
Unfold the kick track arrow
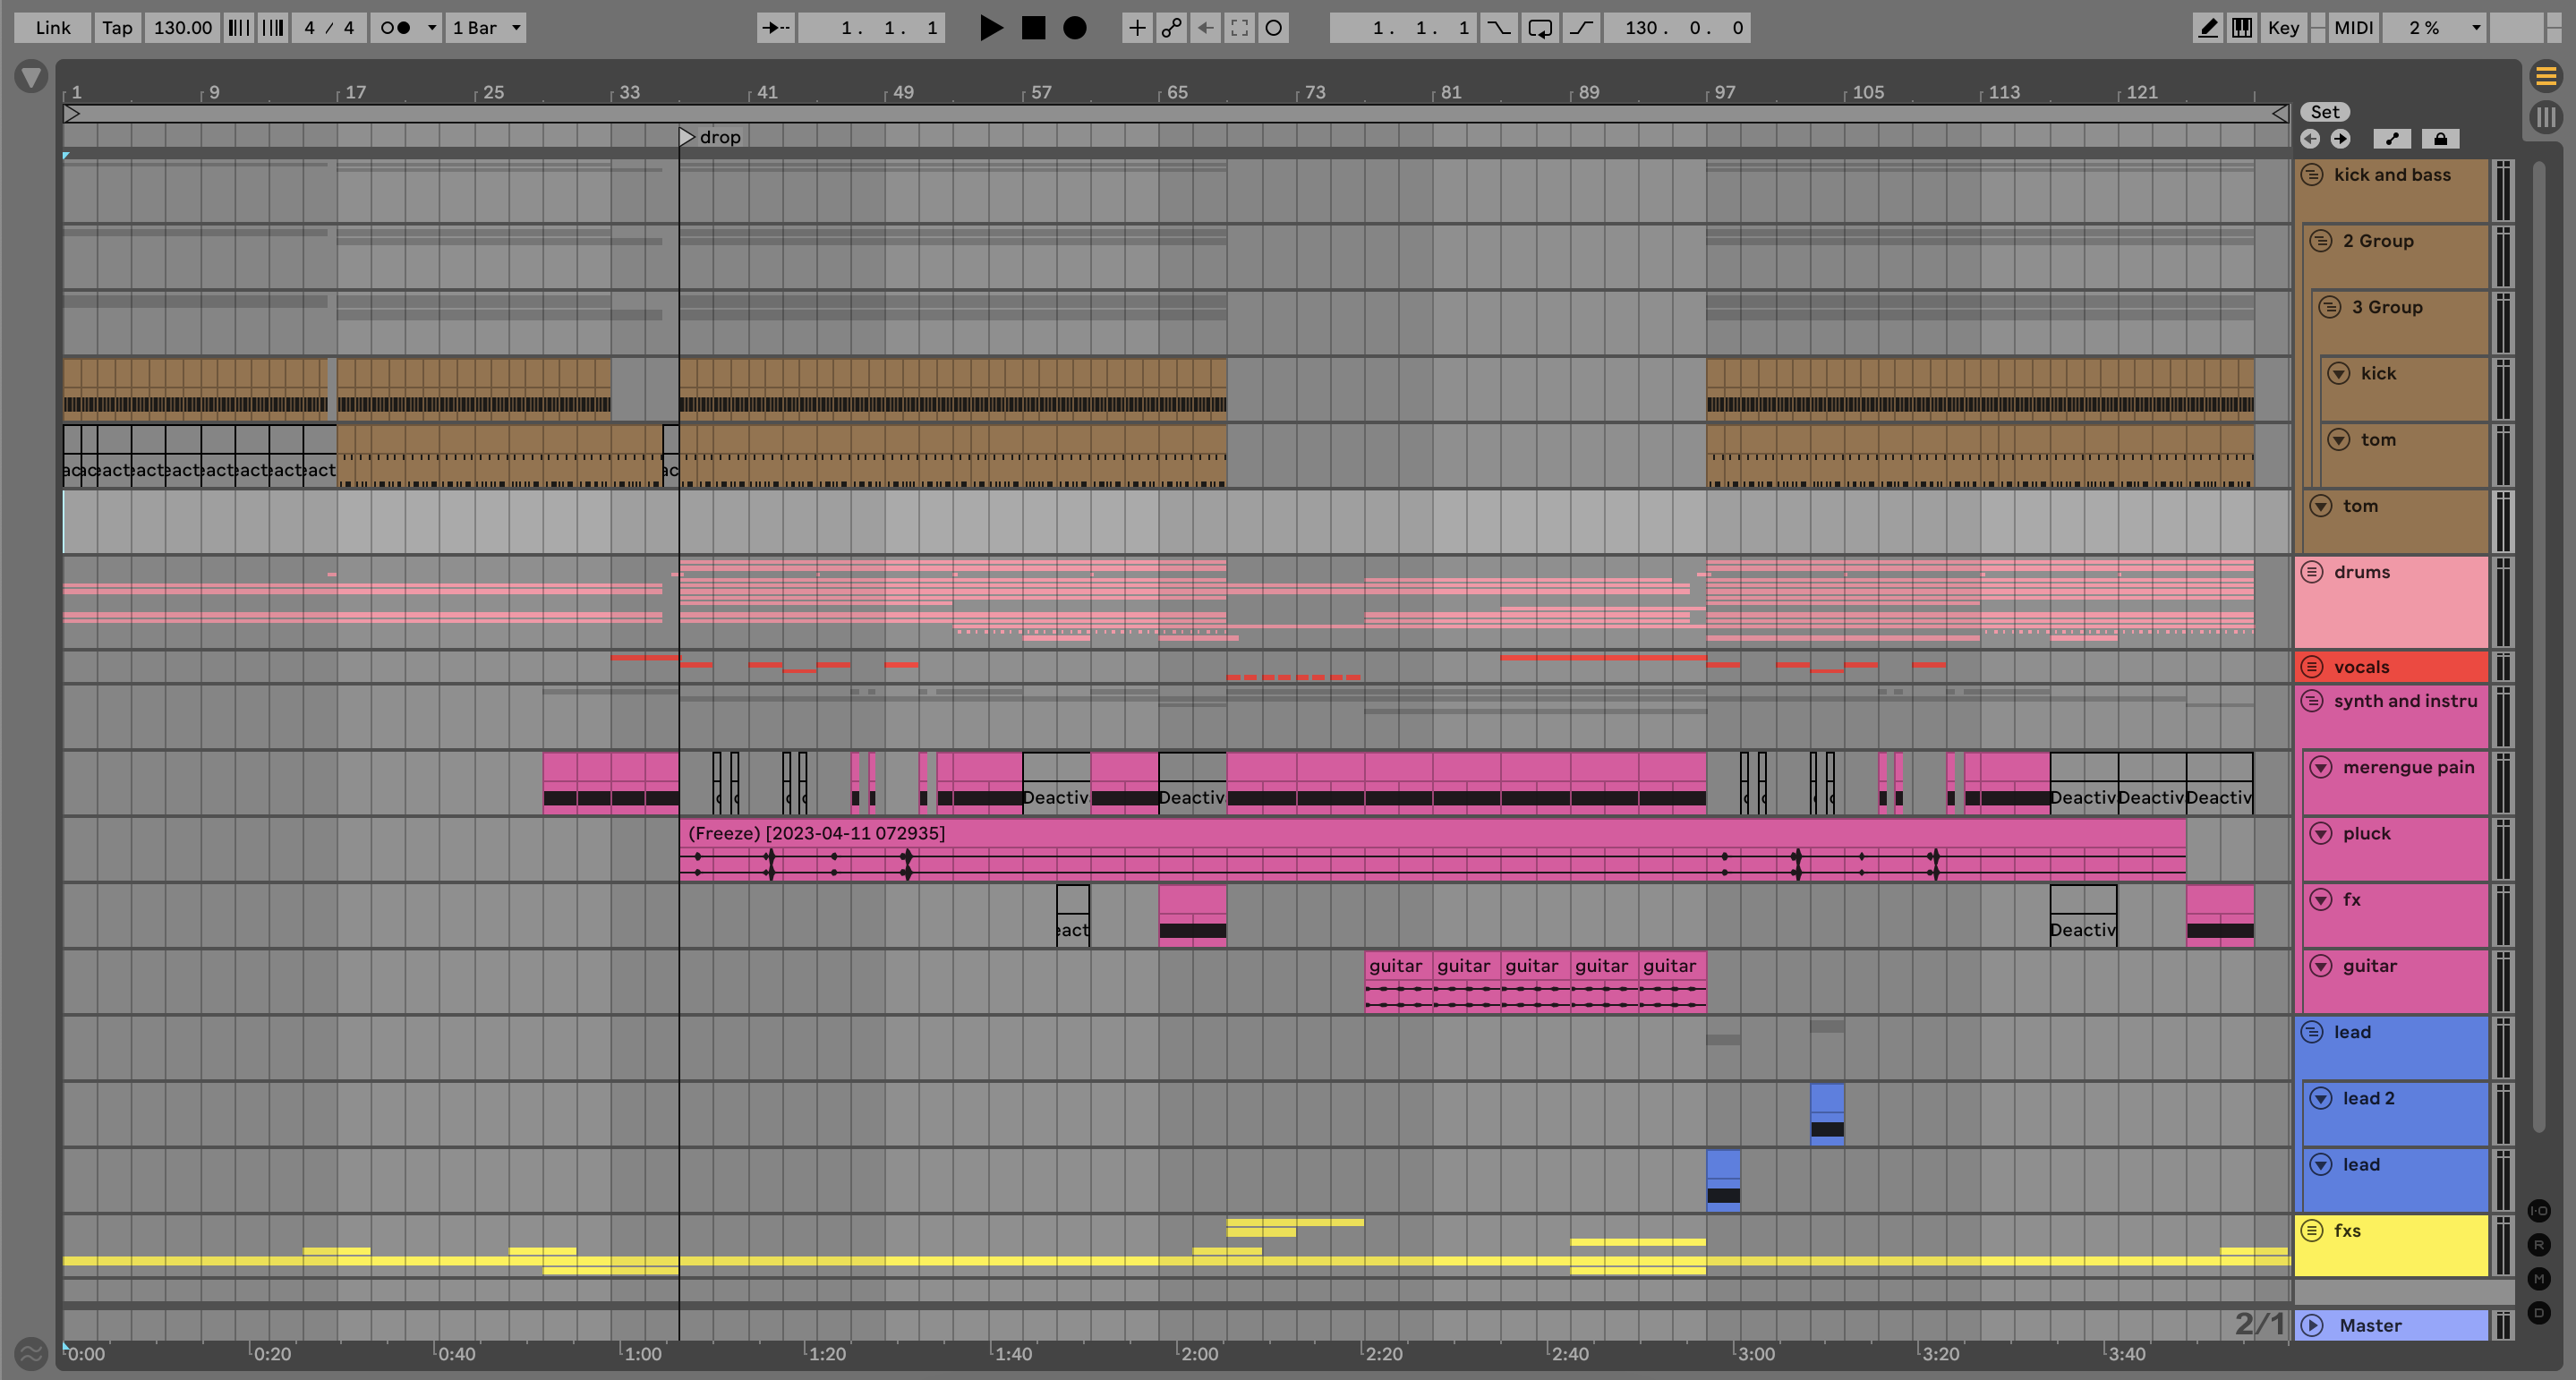tap(2338, 374)
